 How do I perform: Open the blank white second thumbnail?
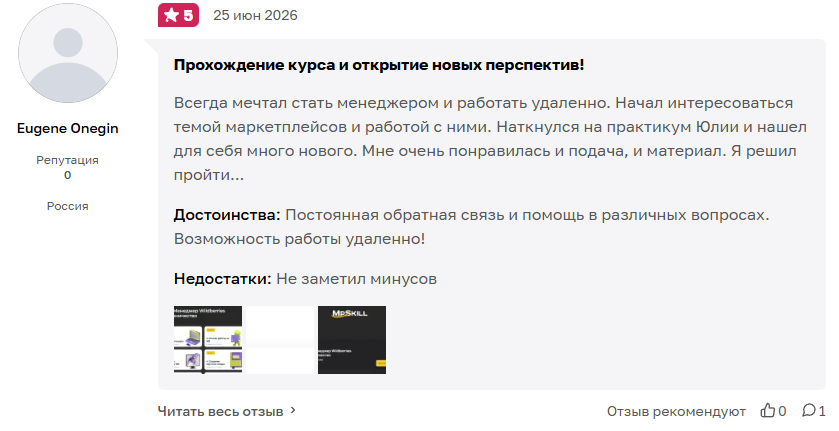coord(280,340)
